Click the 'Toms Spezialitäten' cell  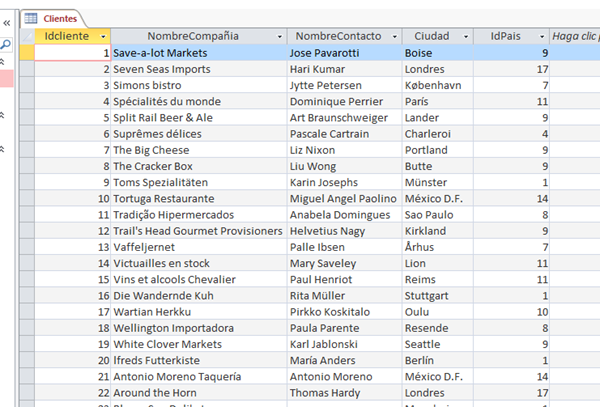[199, 182]
